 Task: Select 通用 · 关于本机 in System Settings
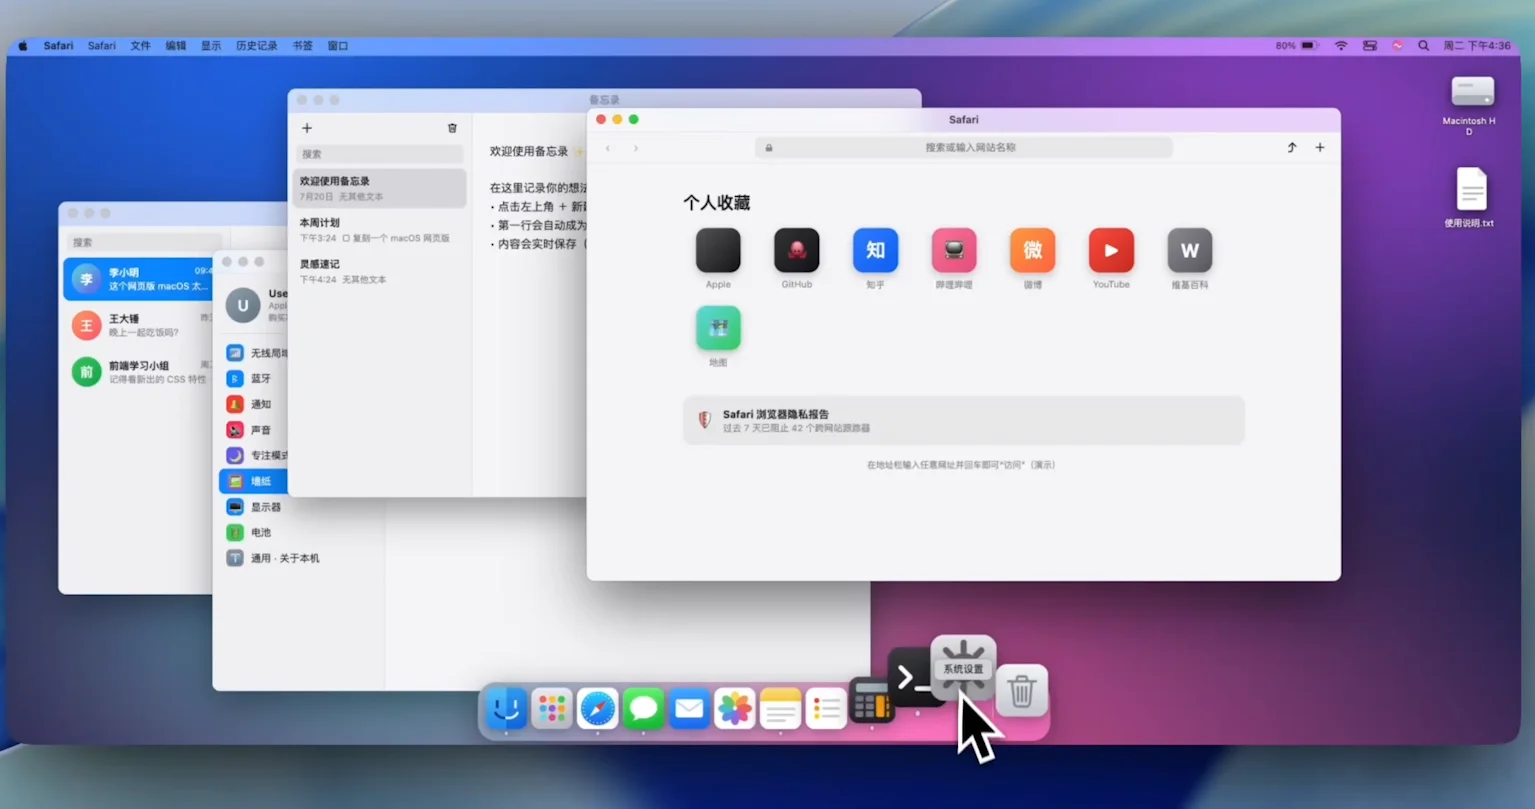pyautogui.click(x=300, y=558)
